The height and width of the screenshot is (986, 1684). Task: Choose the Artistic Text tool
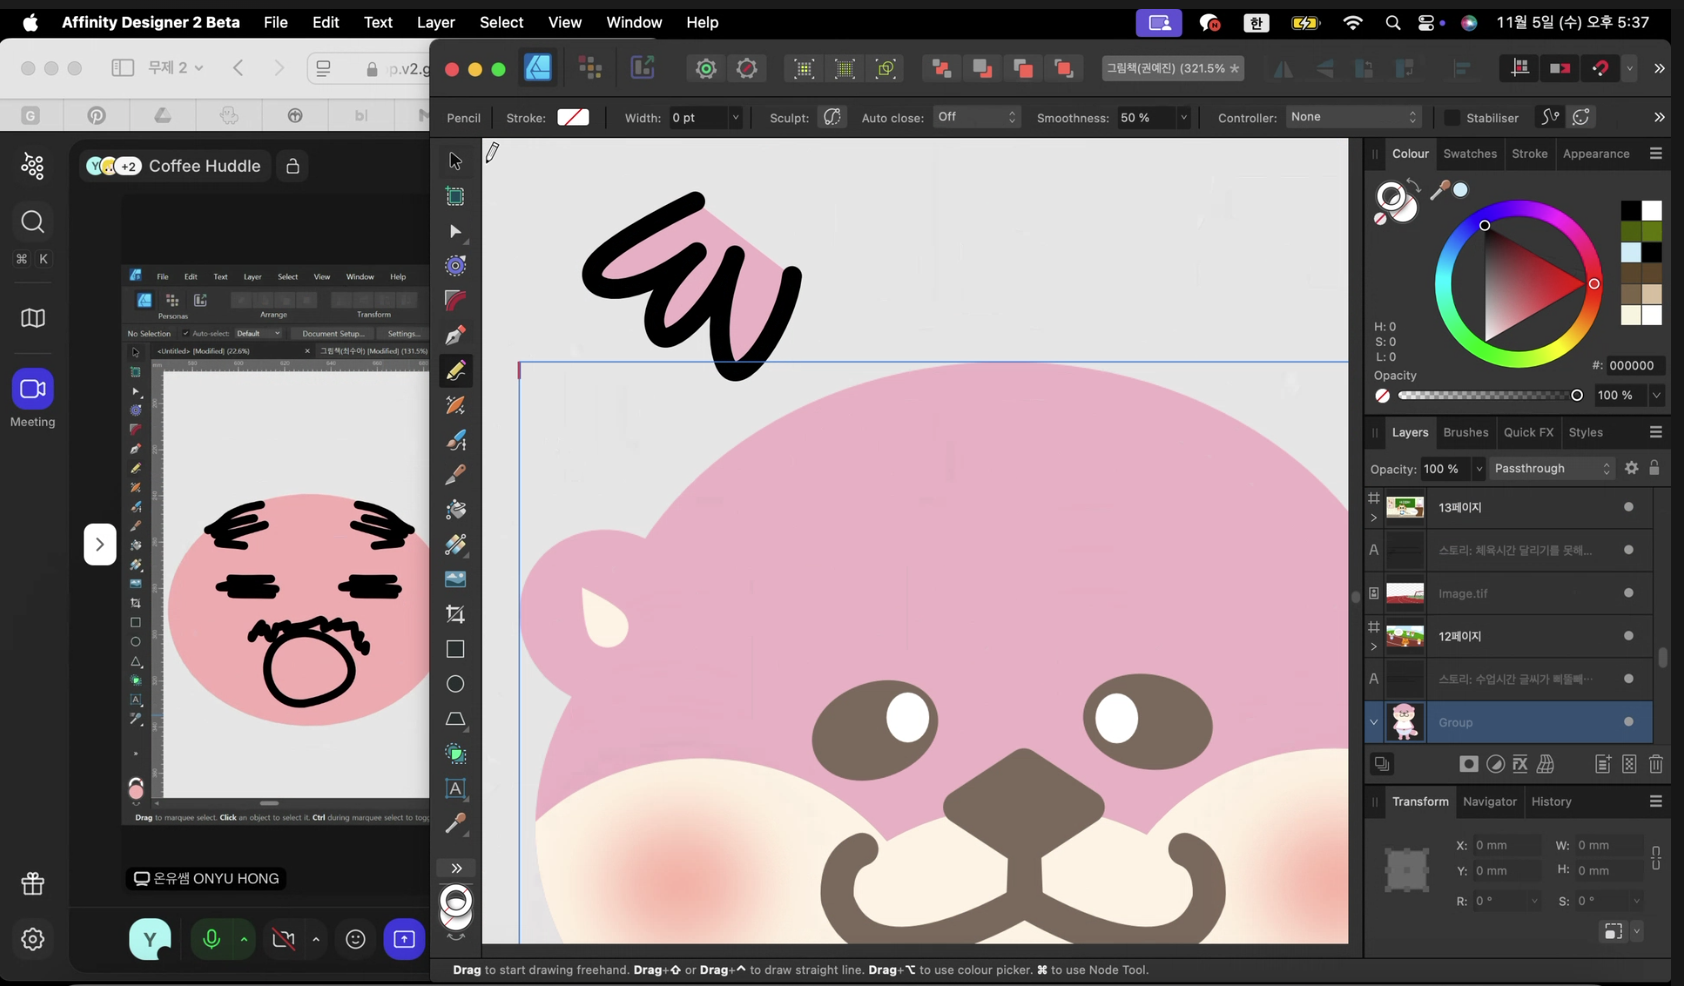click(455, 789)
